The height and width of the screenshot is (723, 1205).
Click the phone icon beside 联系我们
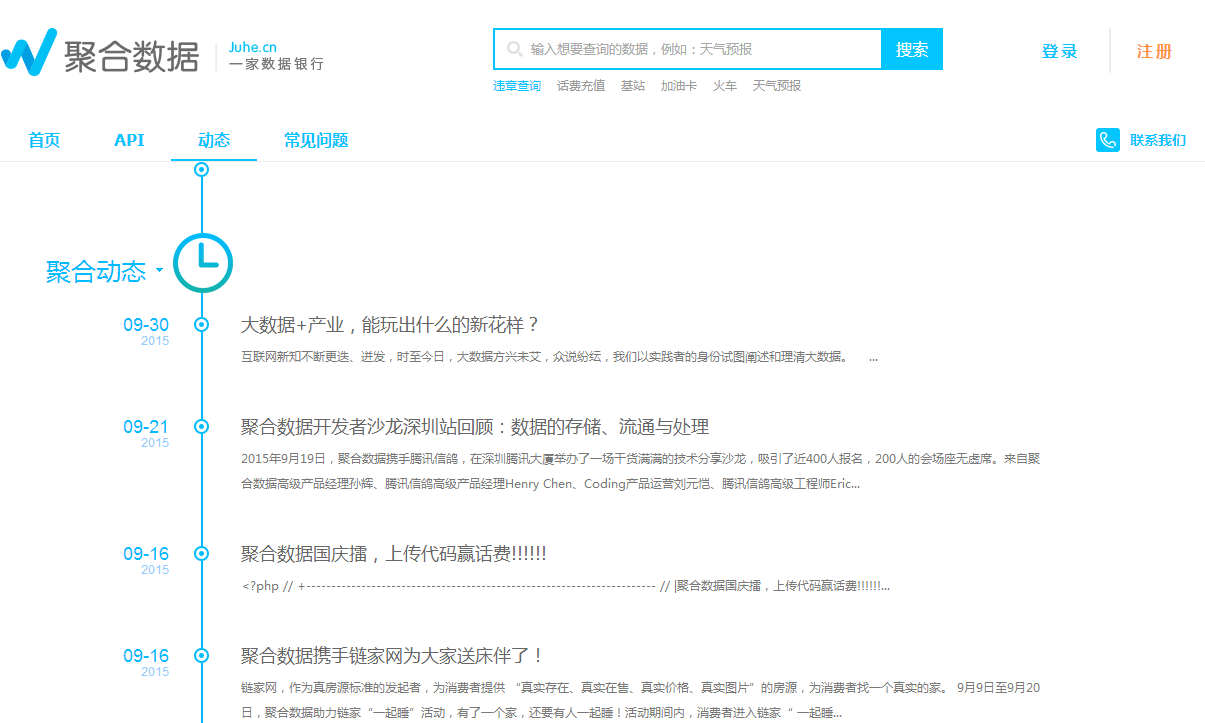pos(1108,140)
